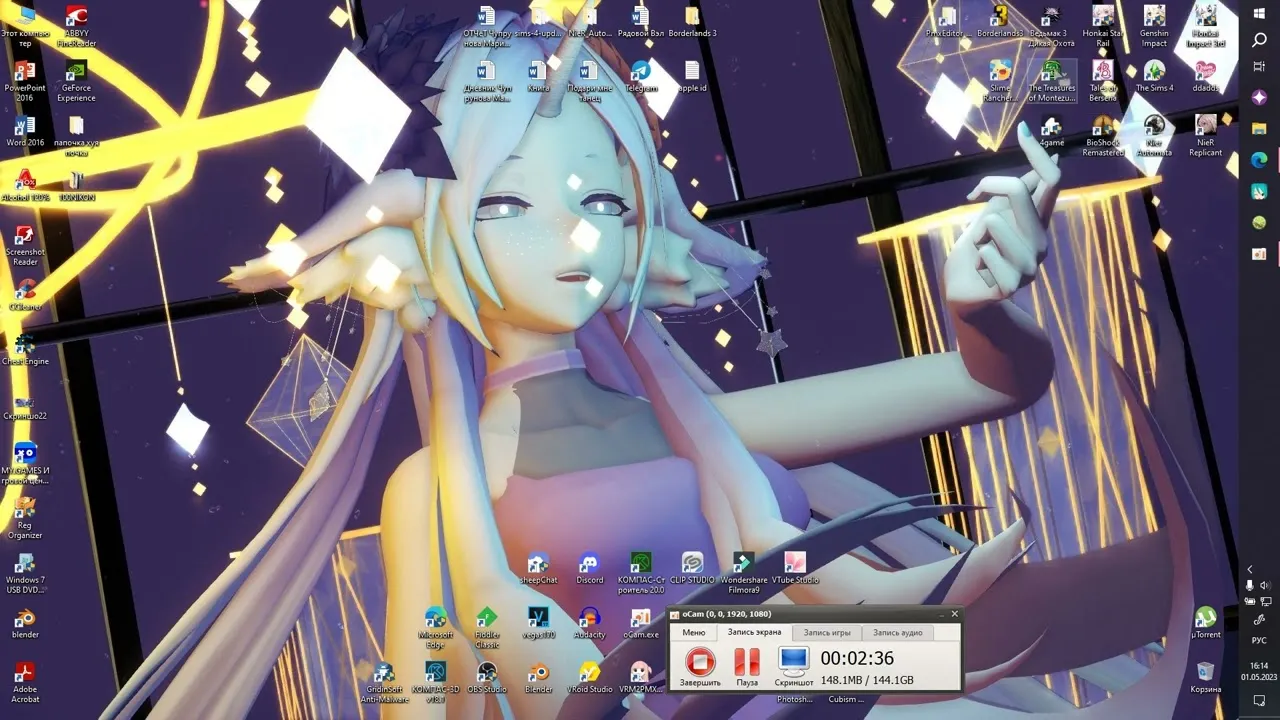
Task: Select the Slime Rancher game icon
Action: click(x=1000, y=82)
